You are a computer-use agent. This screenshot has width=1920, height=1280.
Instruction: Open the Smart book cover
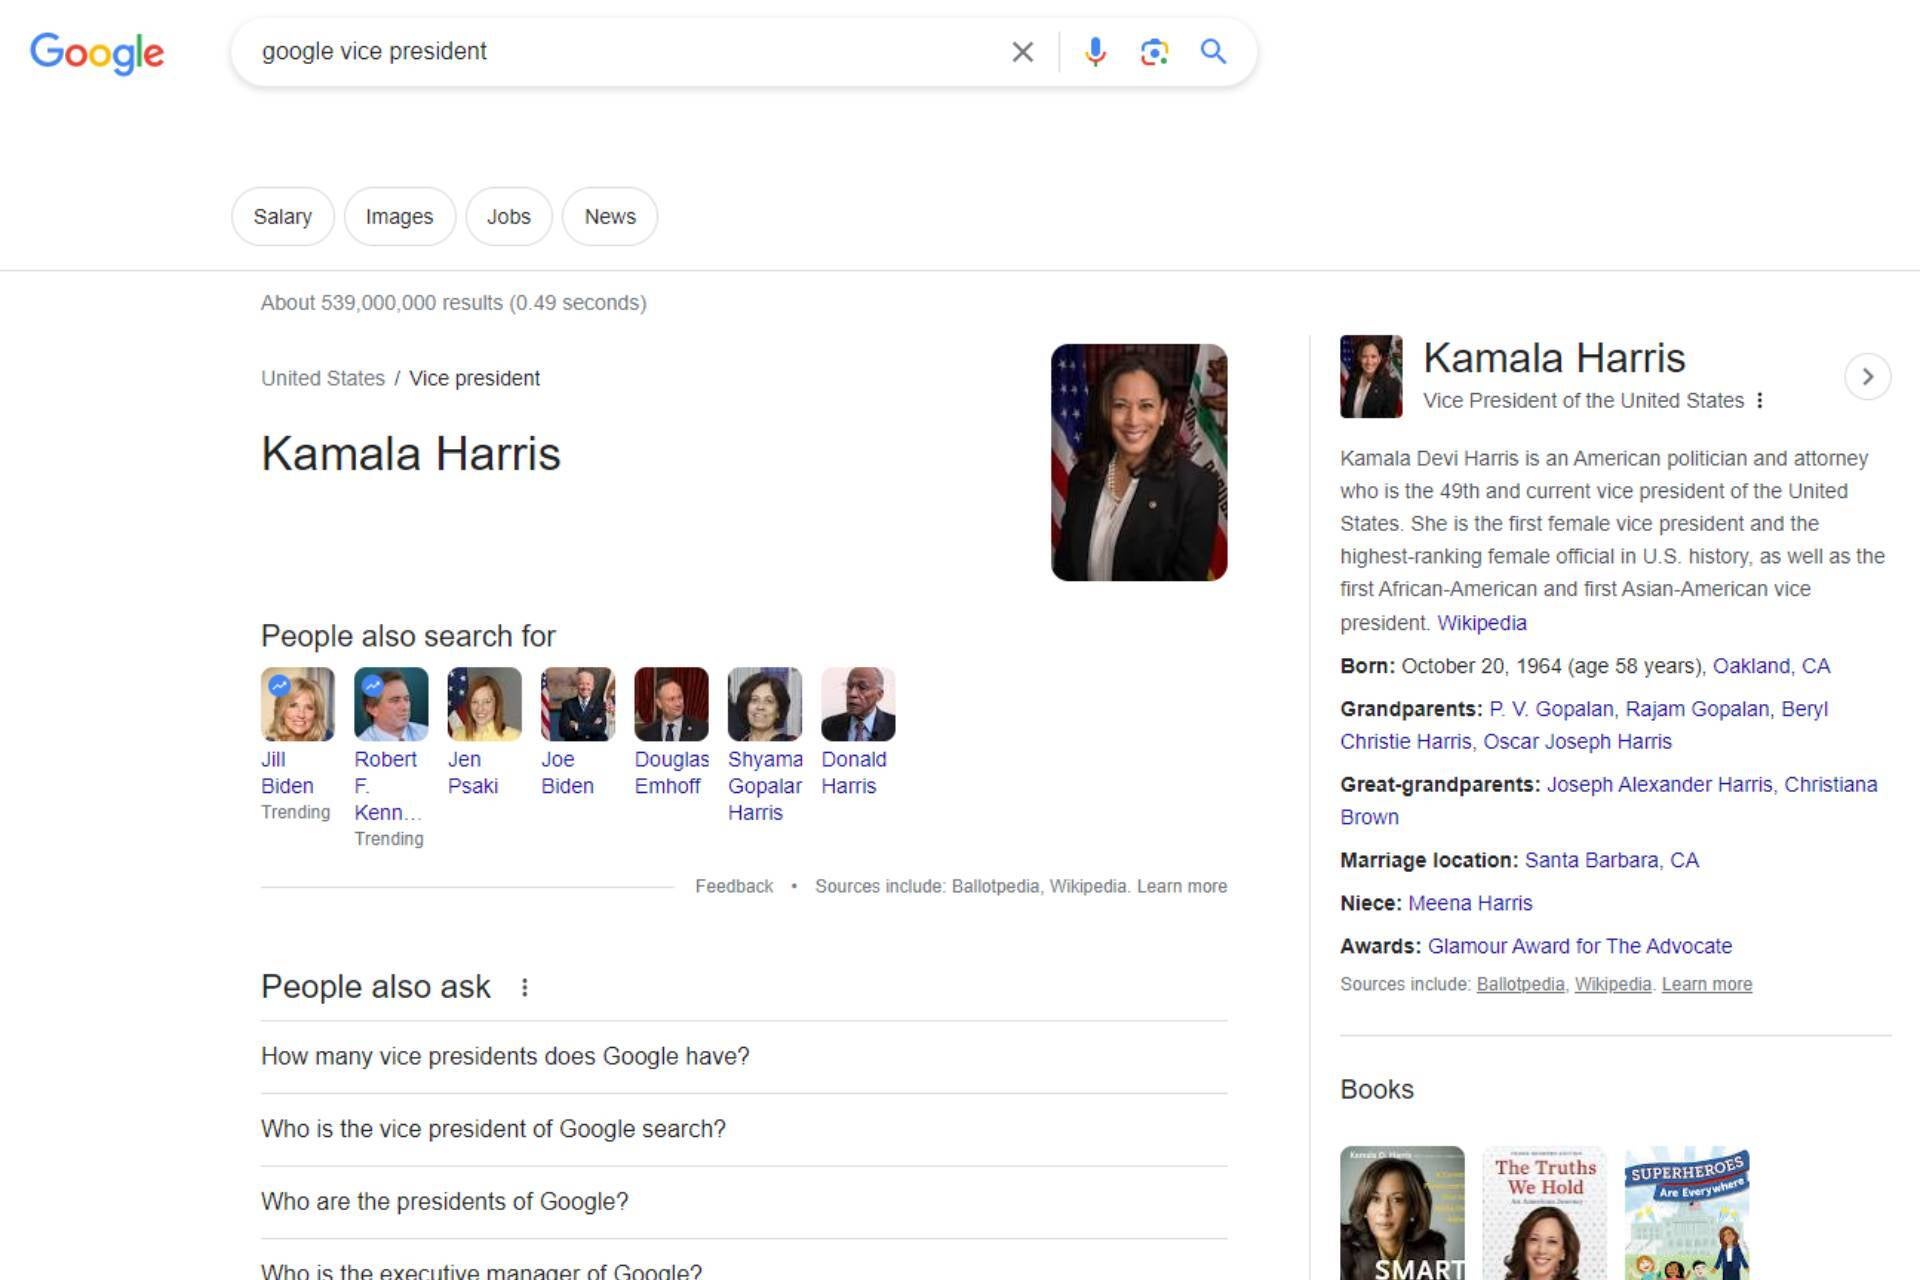click(1402, 1213)
